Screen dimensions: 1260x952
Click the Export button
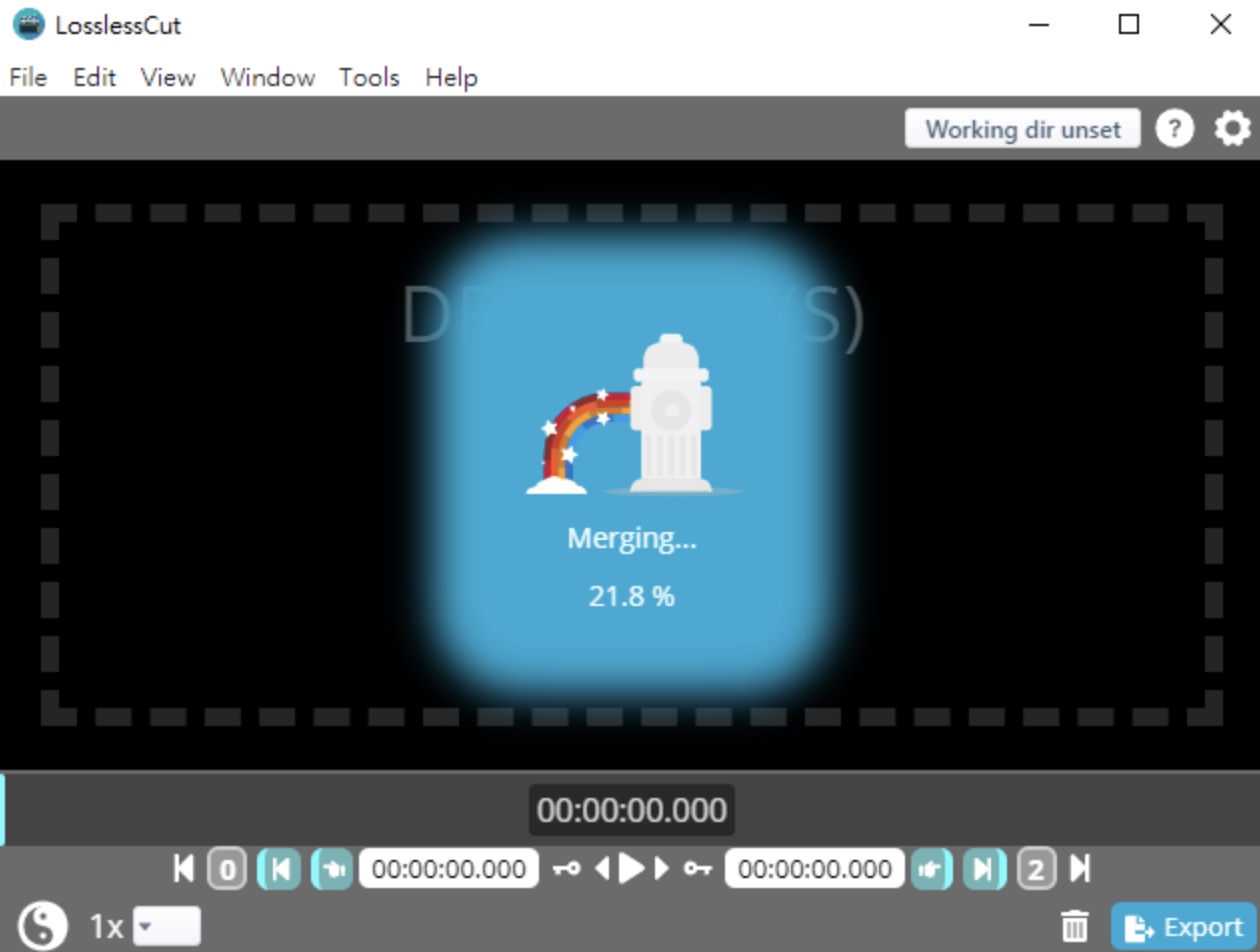[1184, 927]
